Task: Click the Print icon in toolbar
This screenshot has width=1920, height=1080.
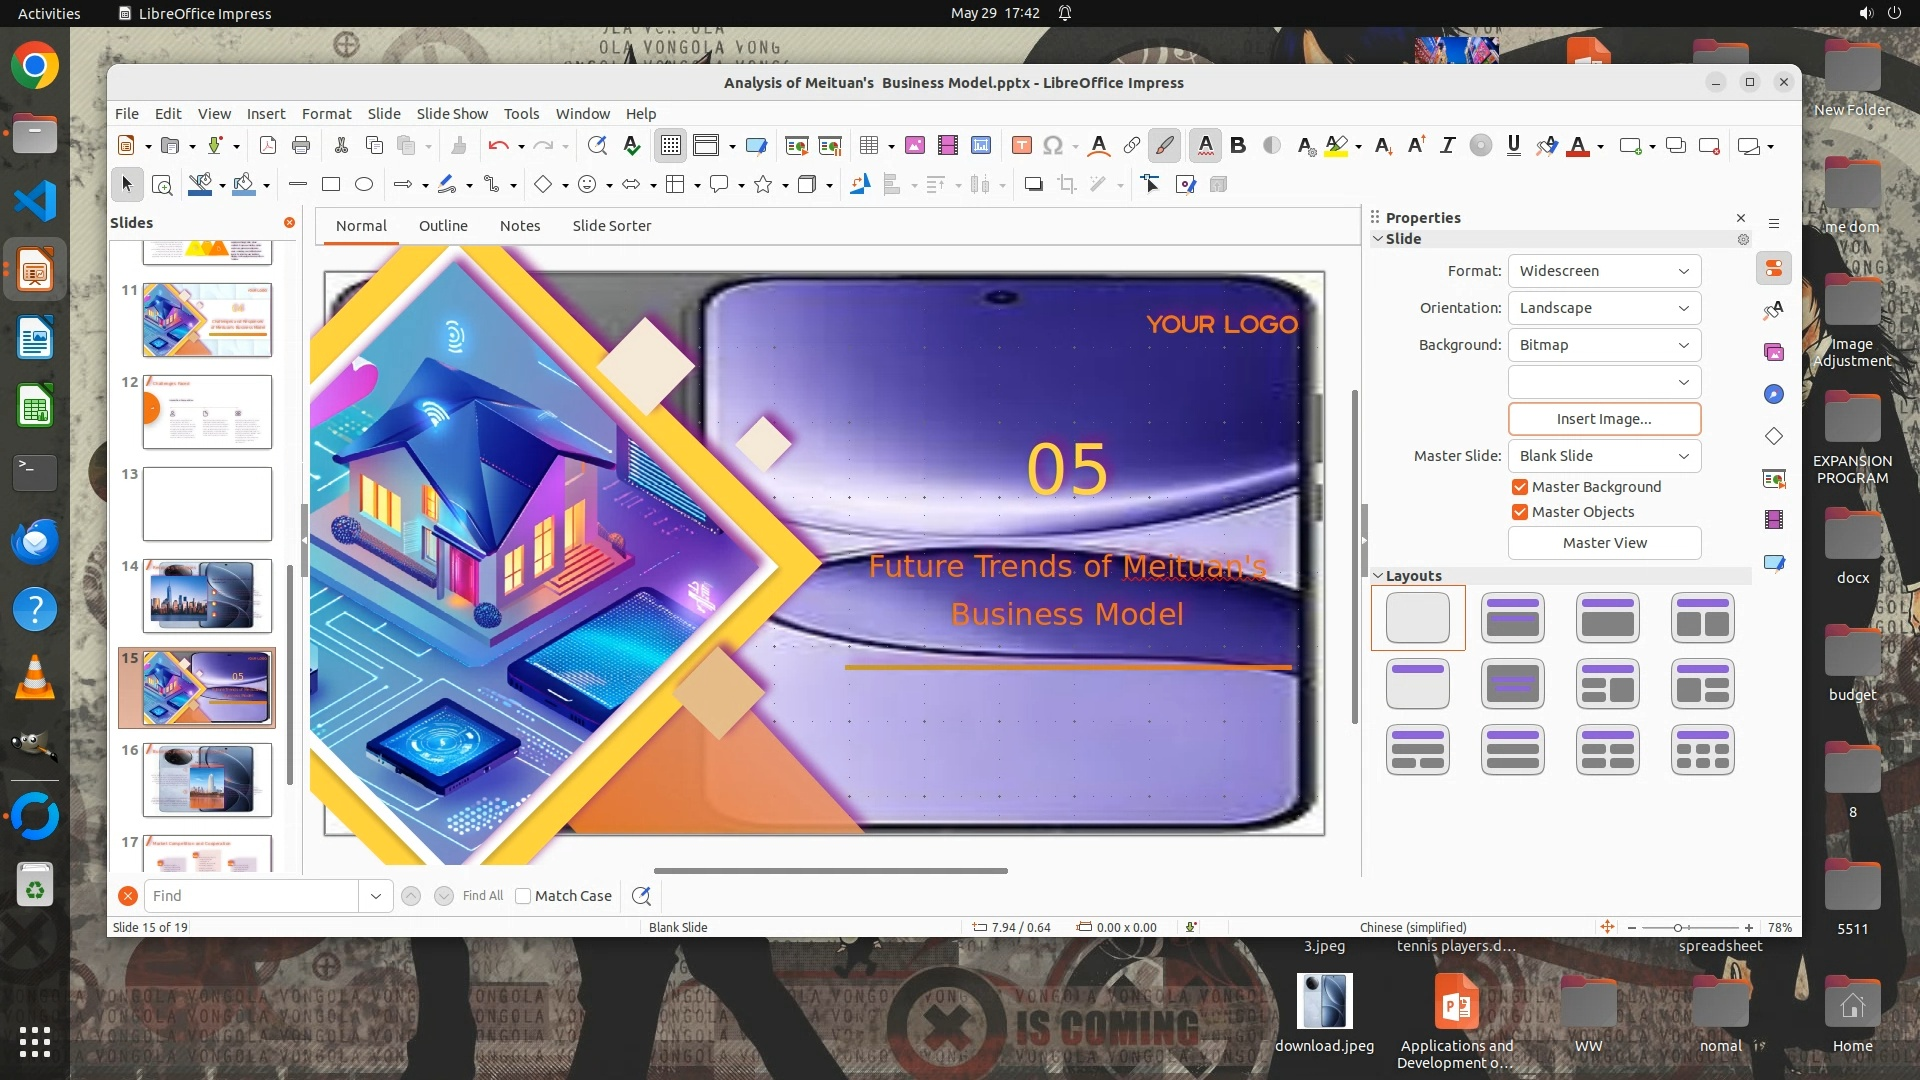Action: 301,146
